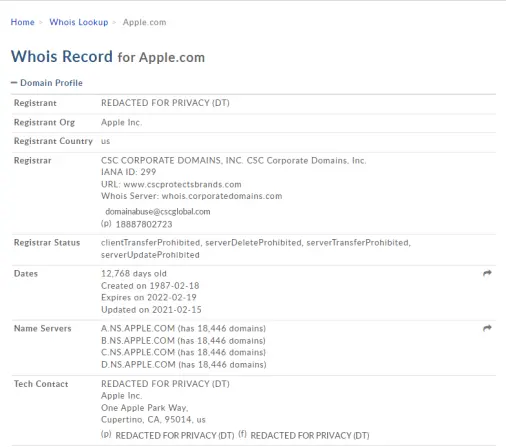506x447 pixels.
Task: Click the Name Servers row label
Action: [x=43, y=329]
